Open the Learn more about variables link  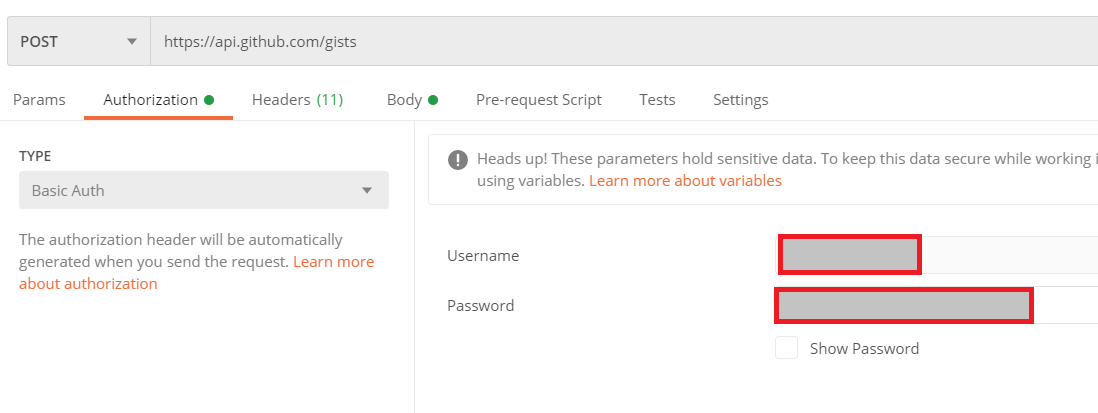click(685, 181)
